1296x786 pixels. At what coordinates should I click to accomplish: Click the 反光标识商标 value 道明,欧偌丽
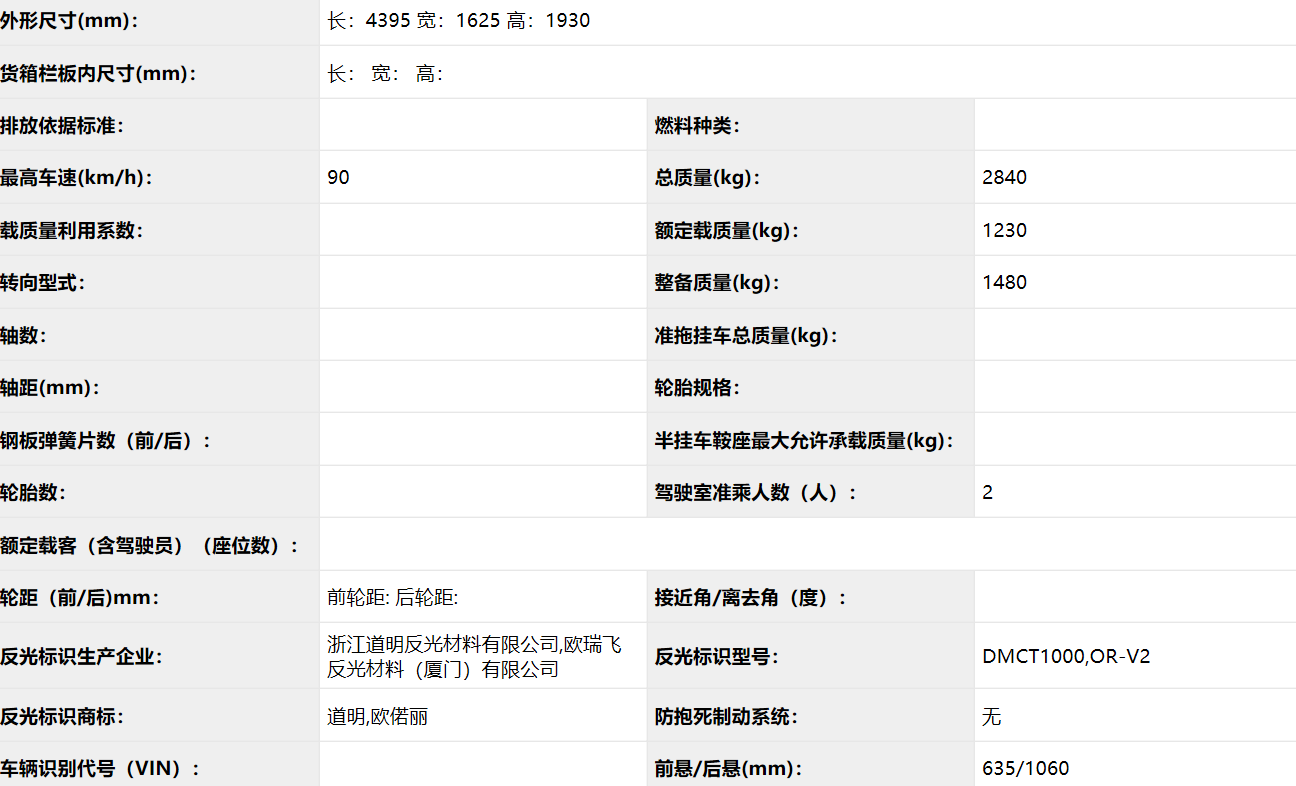pyautogui.click(x=378, y=717)
